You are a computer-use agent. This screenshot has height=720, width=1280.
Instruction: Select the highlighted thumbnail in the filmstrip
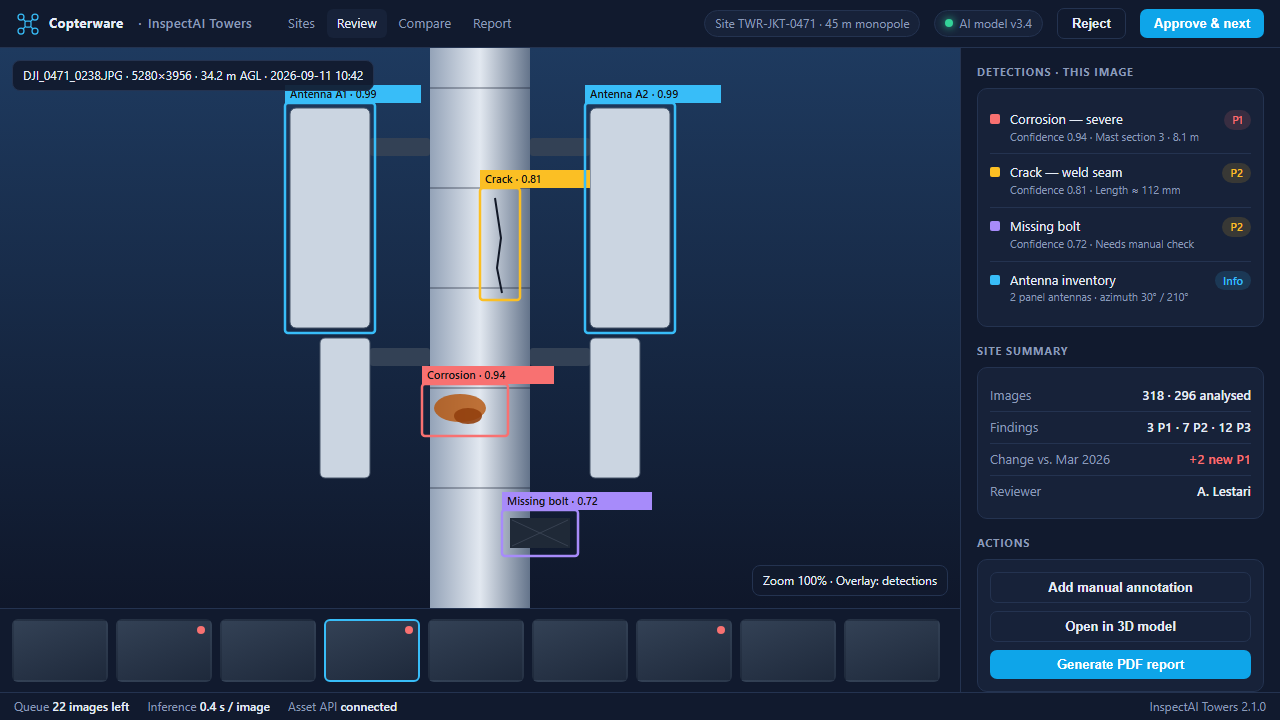click(372, 651)
